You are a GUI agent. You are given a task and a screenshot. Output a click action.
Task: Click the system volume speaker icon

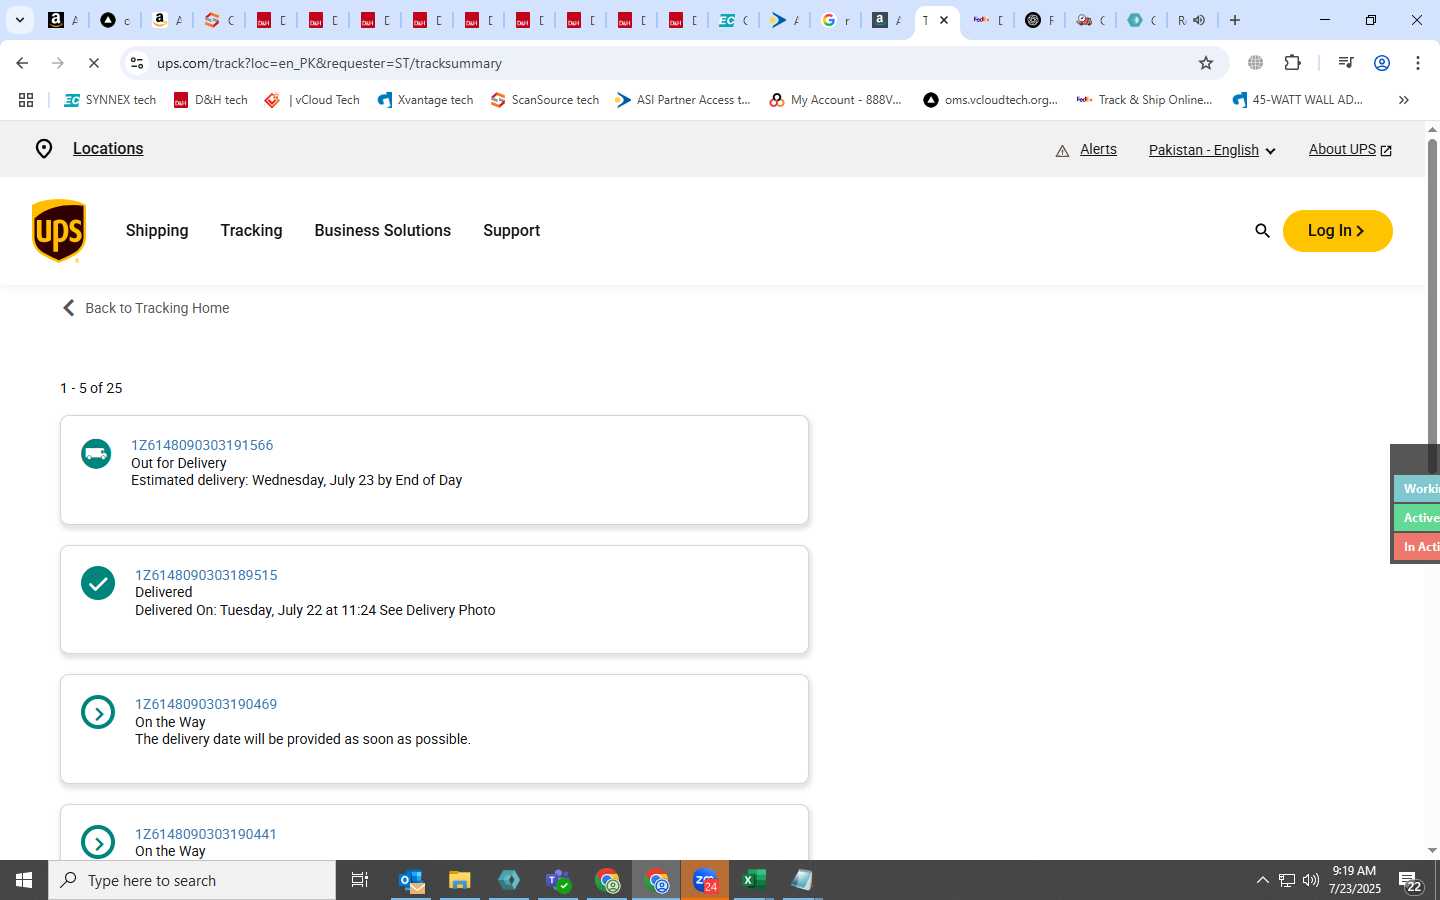[1311, 881]
